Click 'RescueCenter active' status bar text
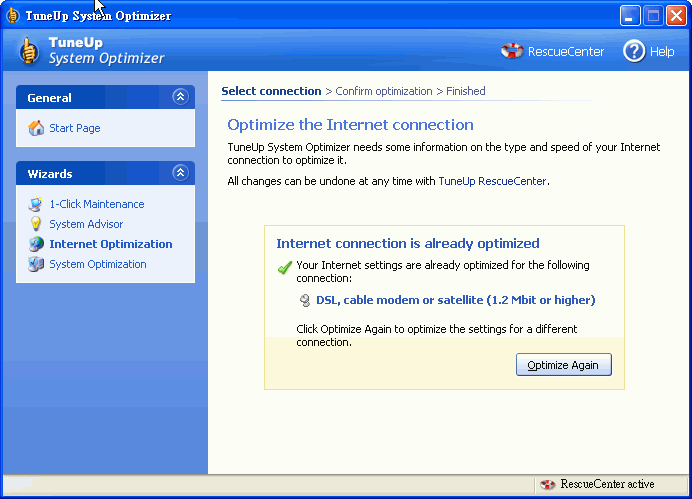Image resolution: width=692 pixels, height=499 pixels. point(607,484)
